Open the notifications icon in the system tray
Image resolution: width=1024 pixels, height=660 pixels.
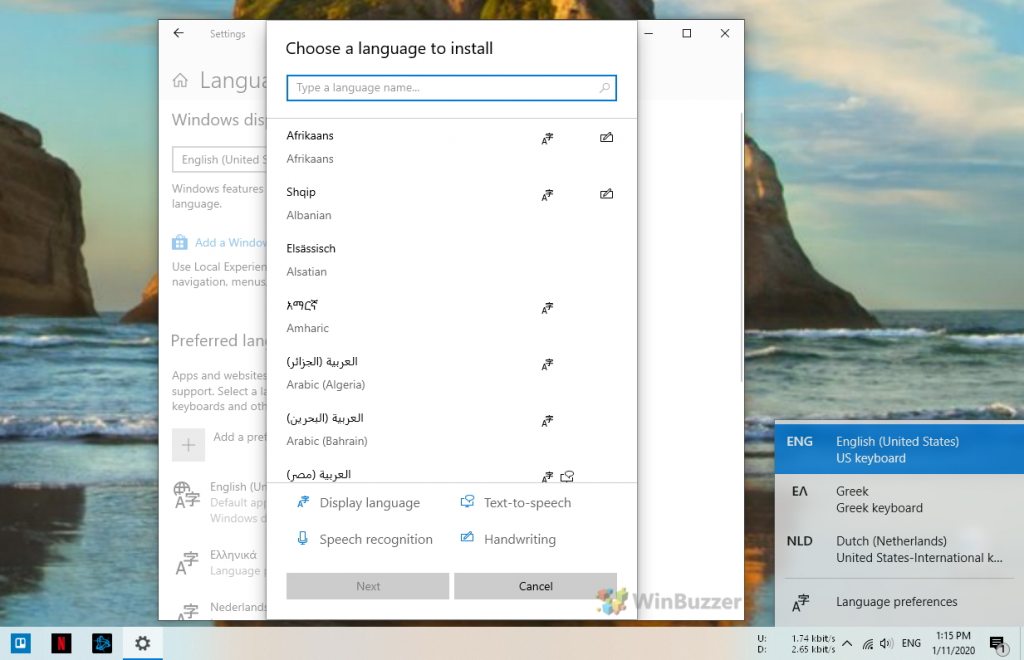[996, 643]
